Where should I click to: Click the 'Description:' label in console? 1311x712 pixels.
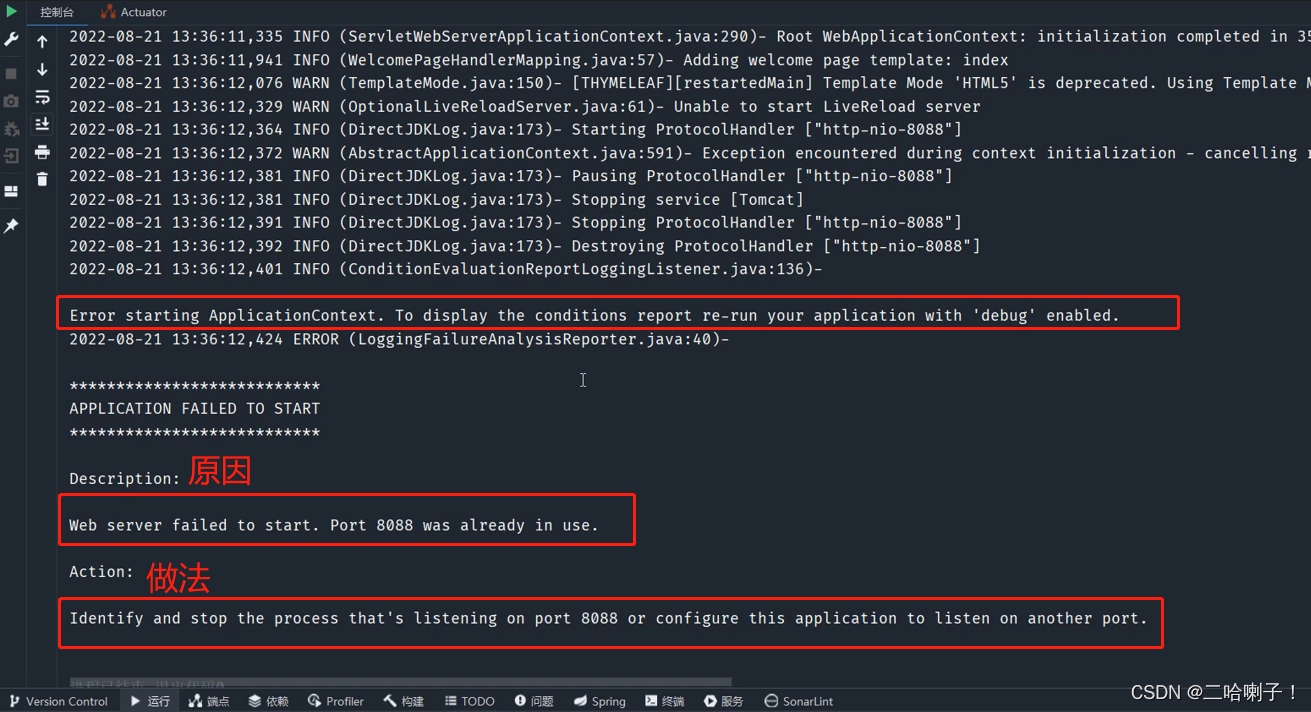tap(125, 479)
